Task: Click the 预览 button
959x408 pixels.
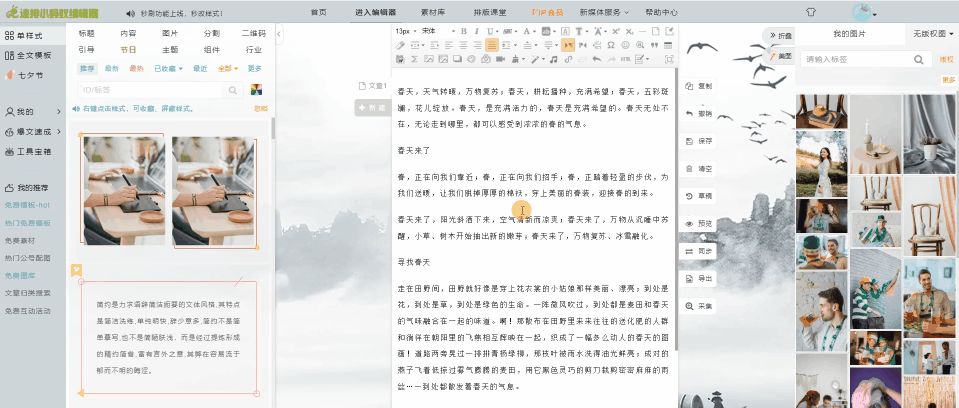Action: coord(699,224)
